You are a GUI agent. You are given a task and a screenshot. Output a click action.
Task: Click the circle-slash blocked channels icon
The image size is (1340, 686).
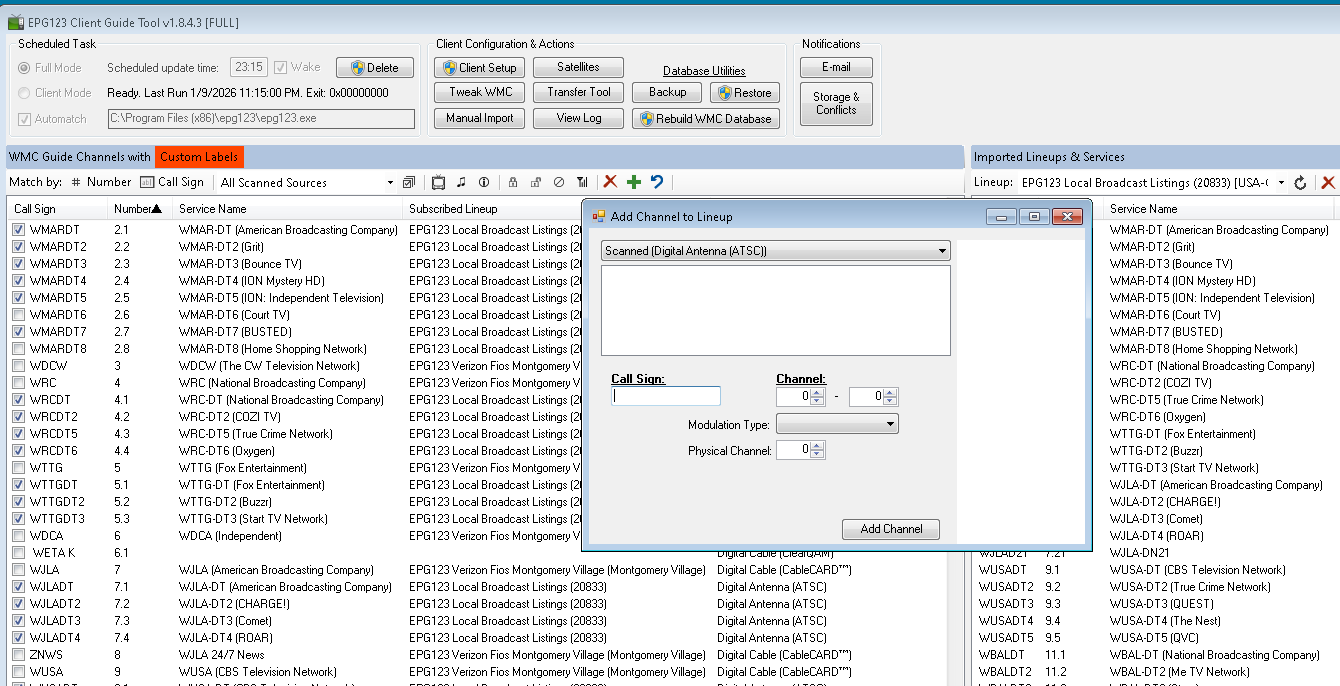(x=559, y=182)
